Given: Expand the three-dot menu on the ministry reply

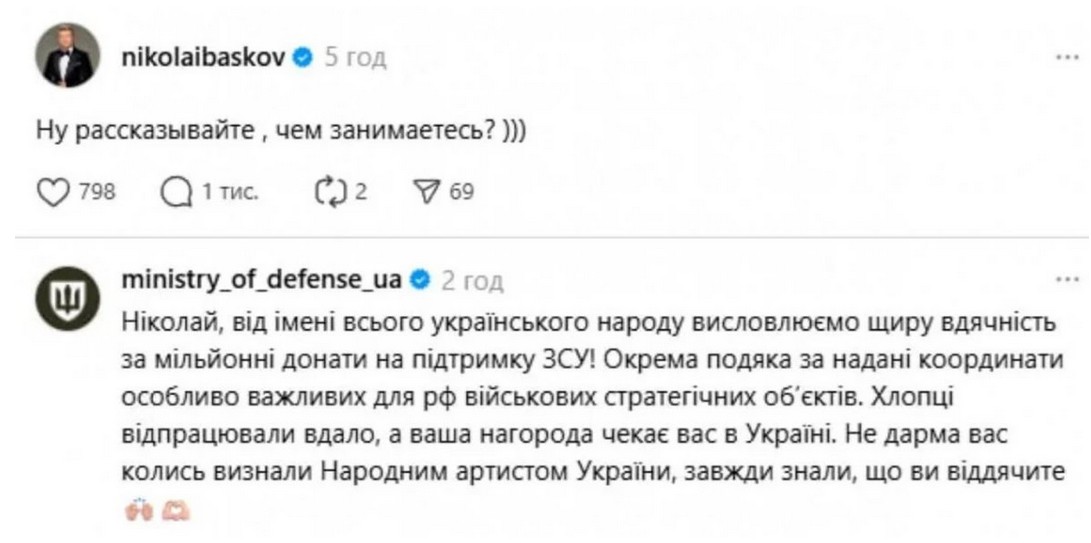Looking at the screenshot, I should 1067,280.
